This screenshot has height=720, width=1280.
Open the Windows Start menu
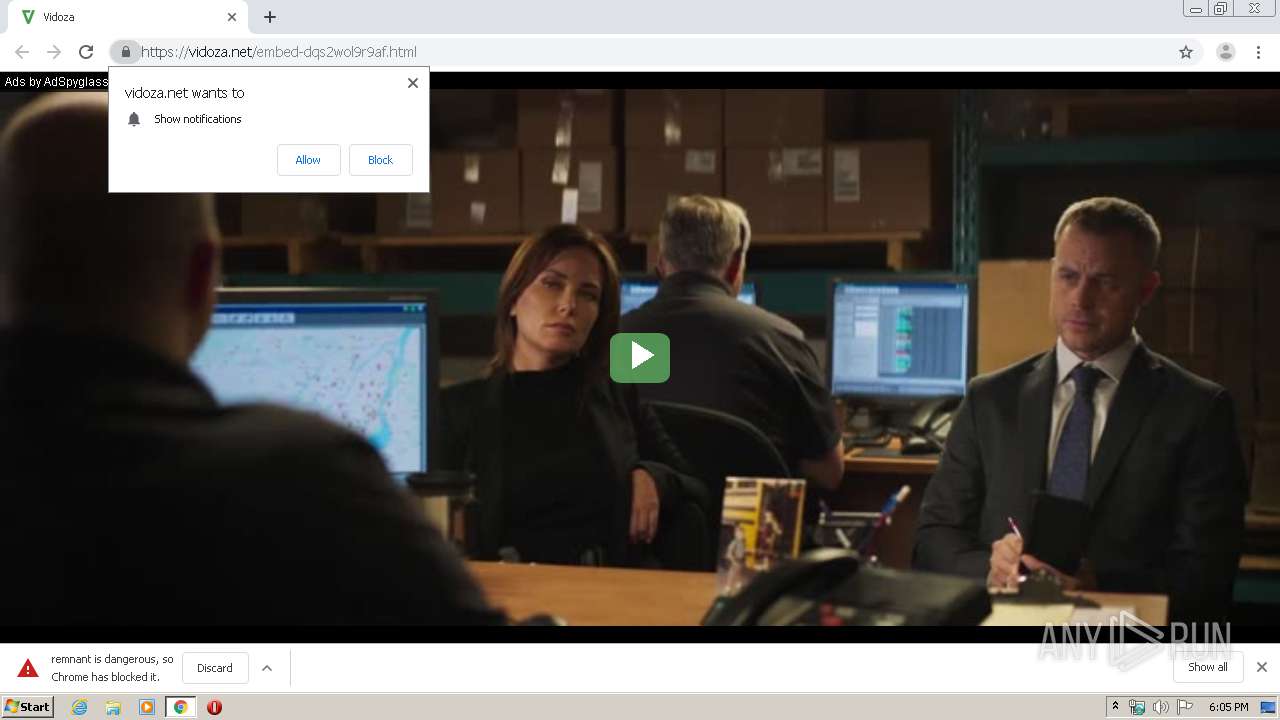(28, 707)
